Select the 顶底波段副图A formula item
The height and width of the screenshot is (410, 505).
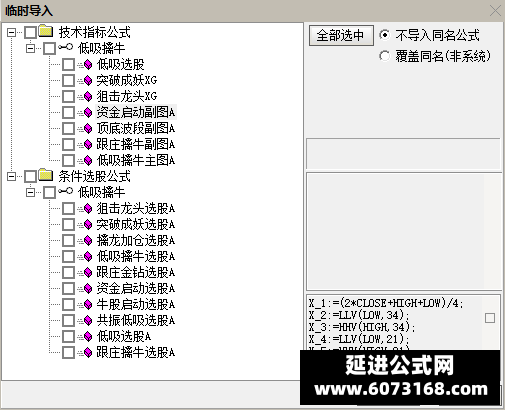point(136,128)
